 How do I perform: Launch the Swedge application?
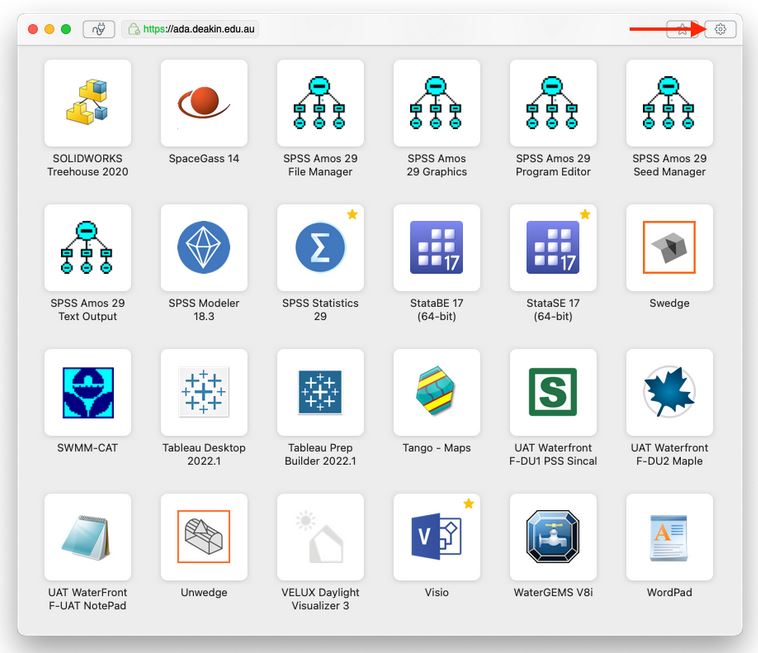(x=670, y=247)
